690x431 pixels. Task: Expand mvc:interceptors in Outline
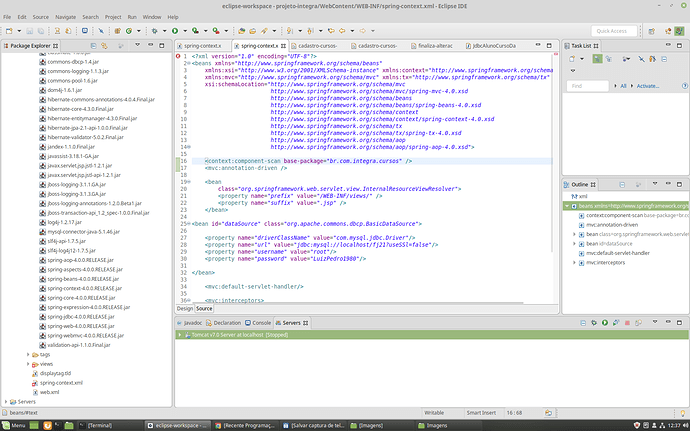(x=574, y=262)
